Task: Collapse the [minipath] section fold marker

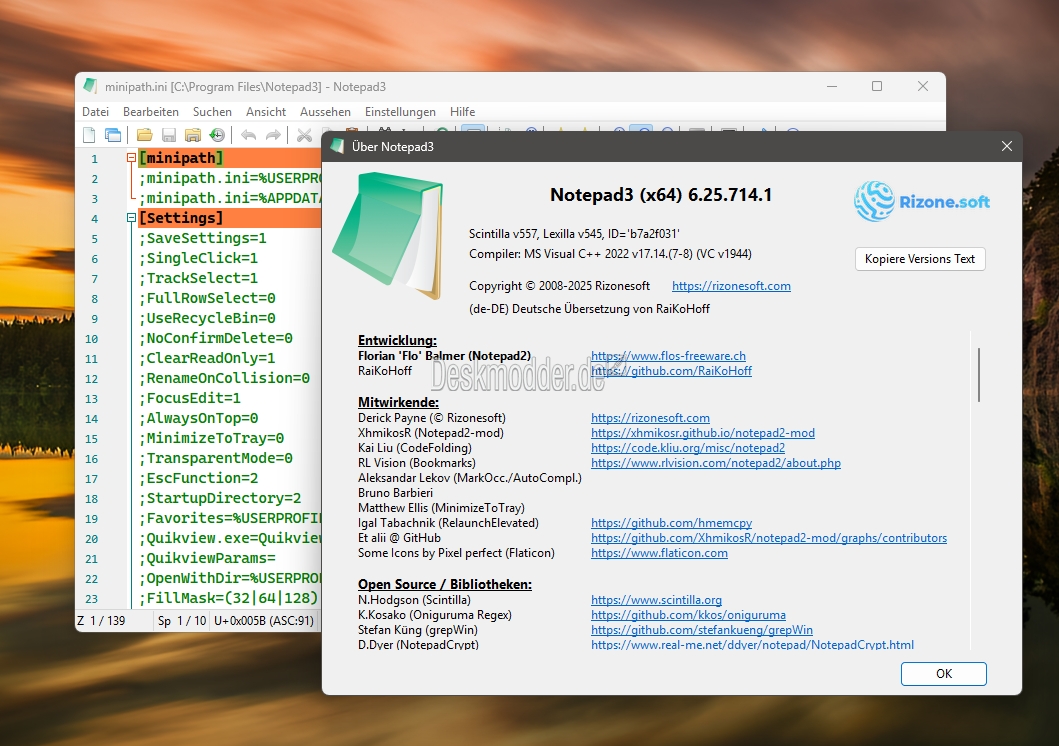Action: [132, 158]
